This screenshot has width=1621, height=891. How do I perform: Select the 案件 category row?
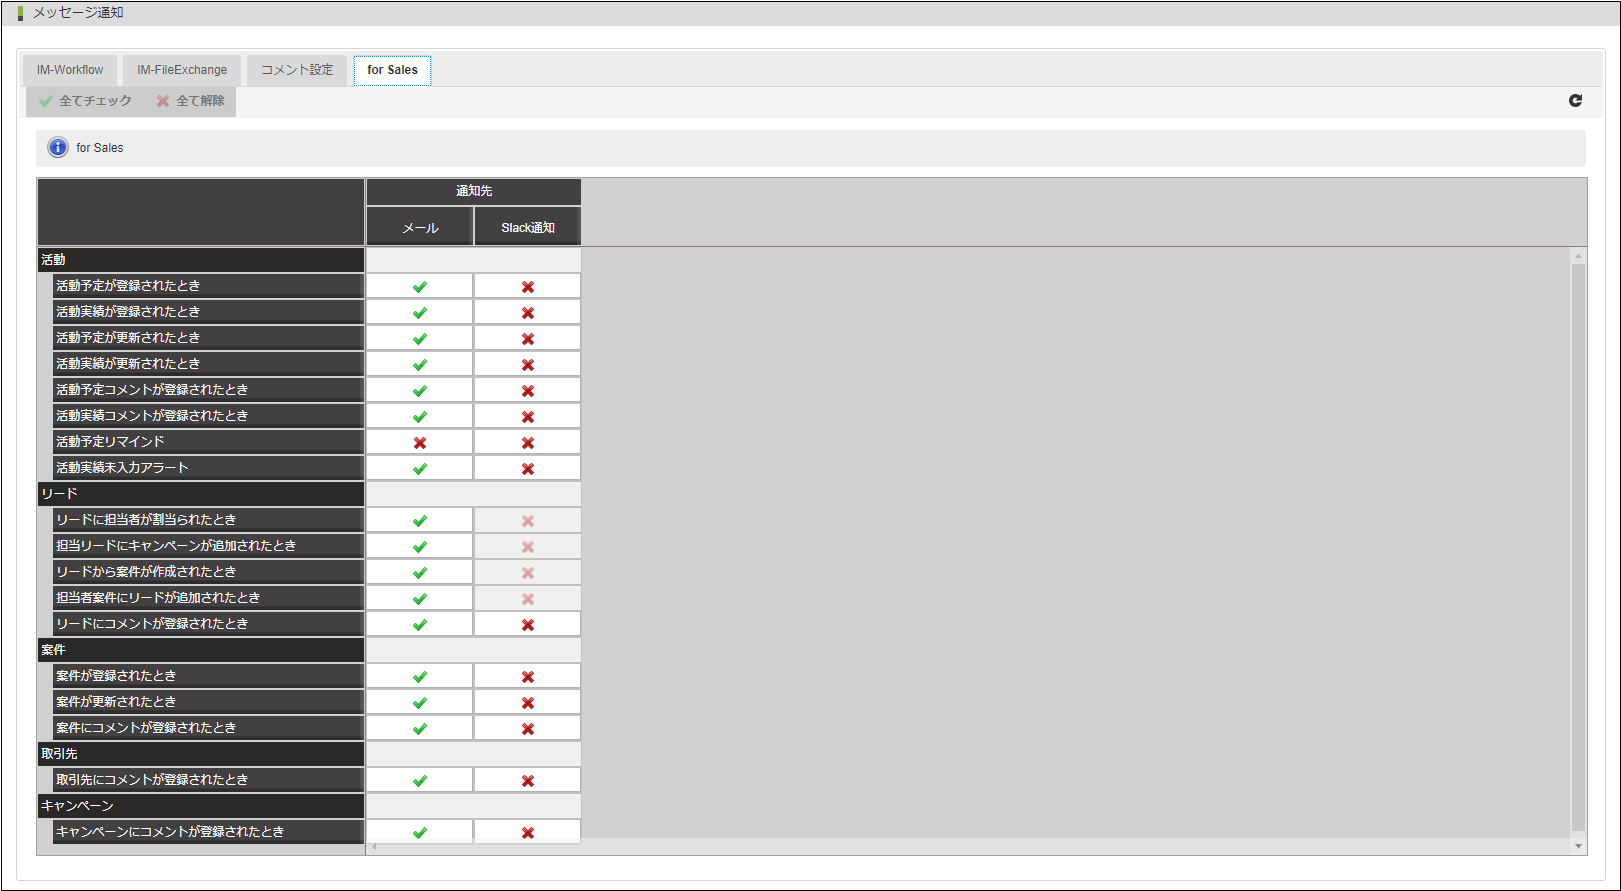point(201,650)
